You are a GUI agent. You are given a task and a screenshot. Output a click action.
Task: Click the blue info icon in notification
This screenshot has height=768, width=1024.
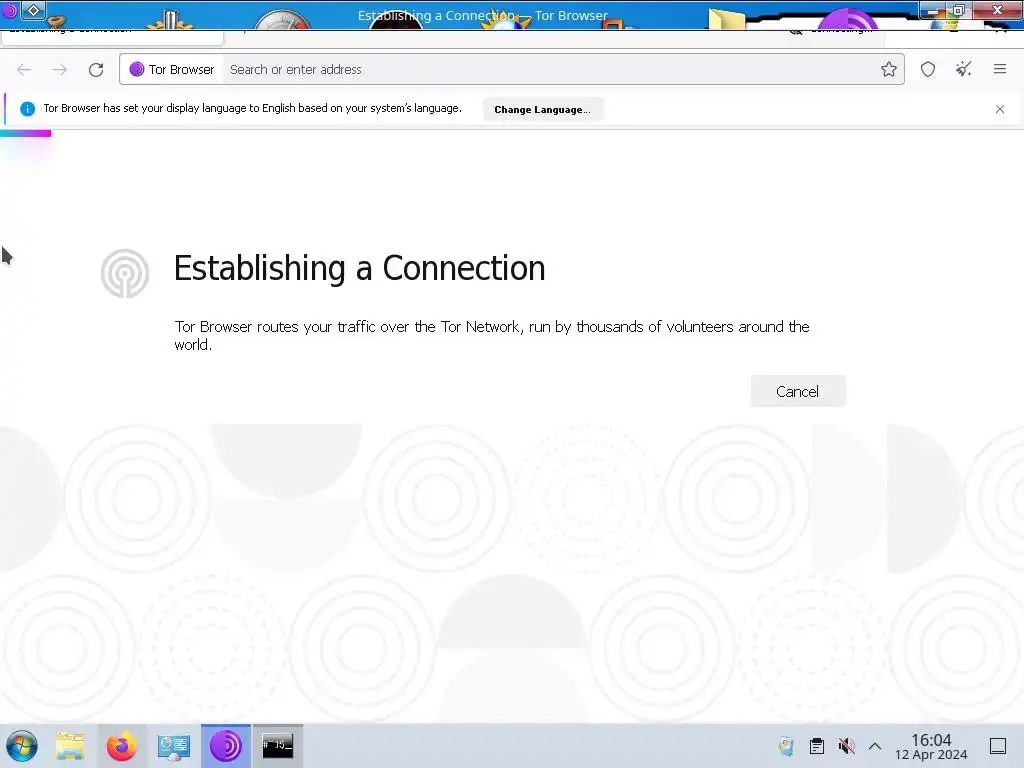(x=27, y=108)
